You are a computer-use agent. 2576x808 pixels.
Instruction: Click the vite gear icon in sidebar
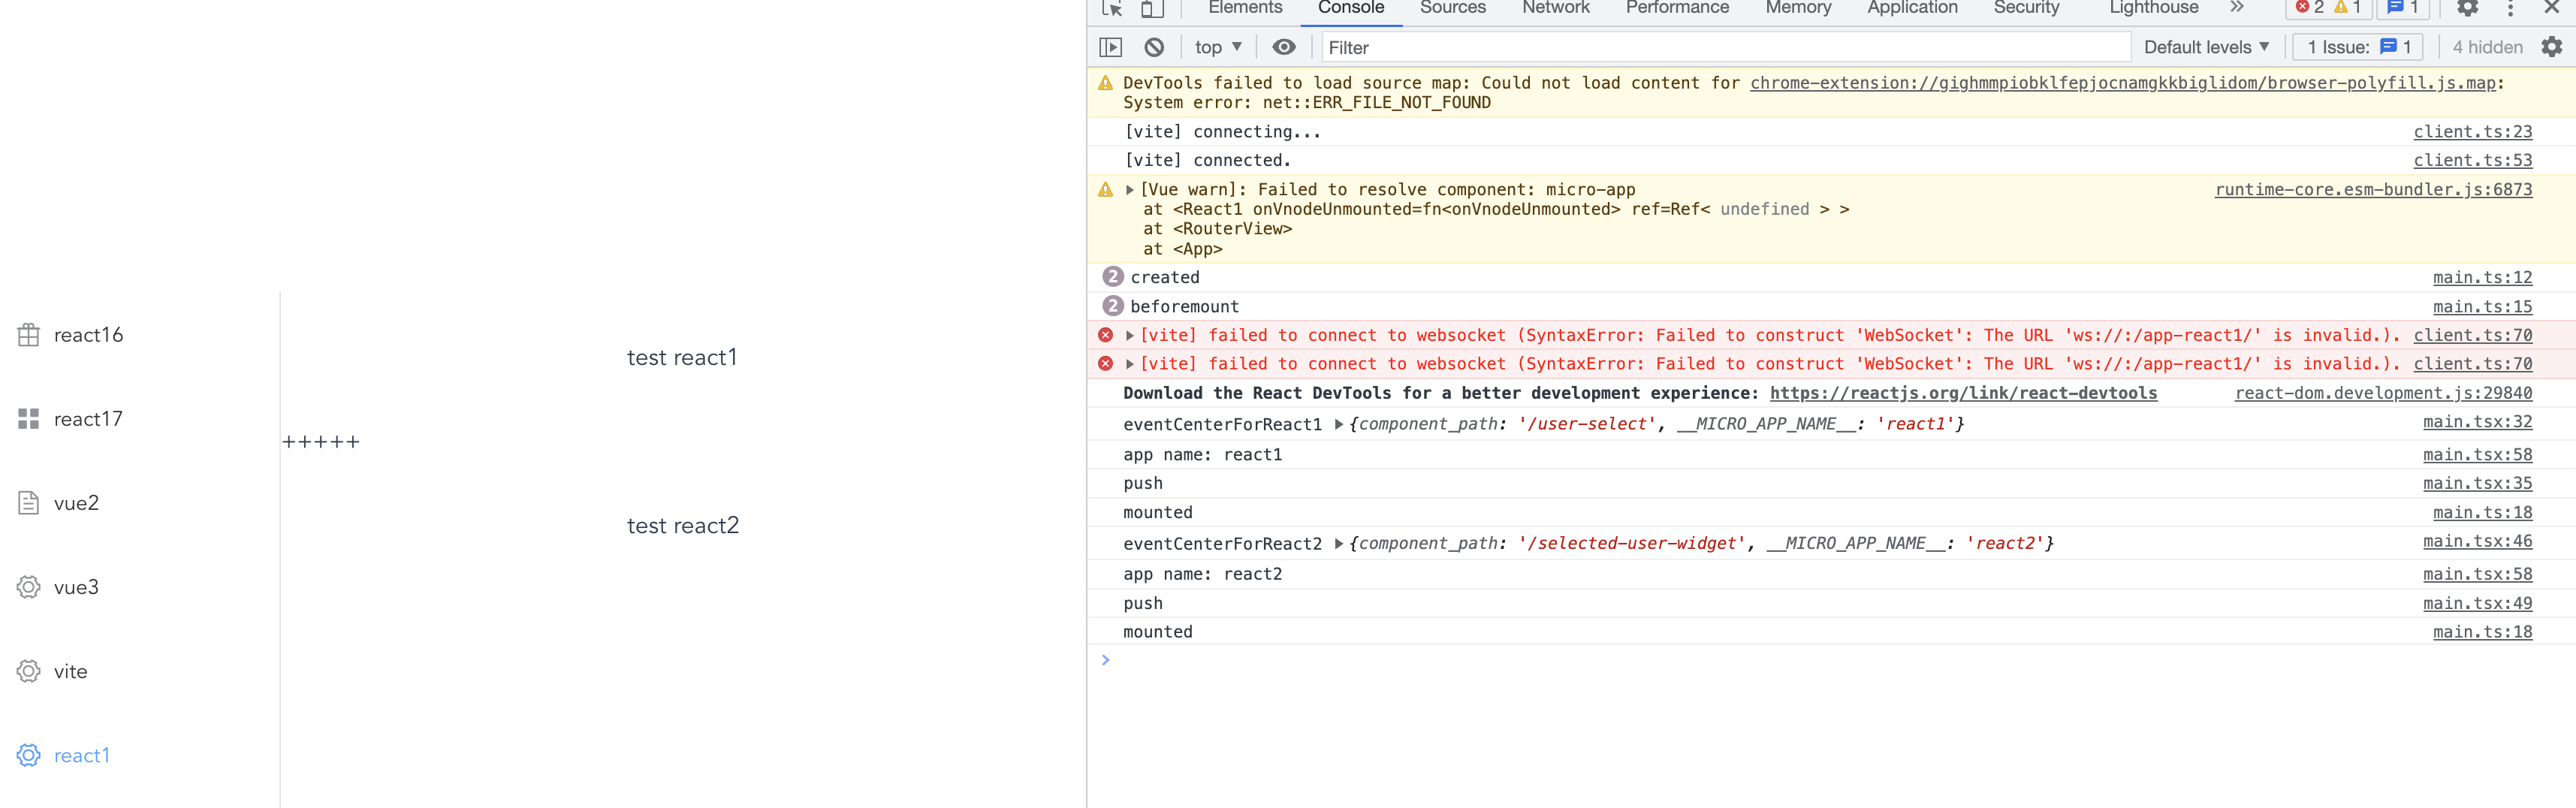[28, 671]
